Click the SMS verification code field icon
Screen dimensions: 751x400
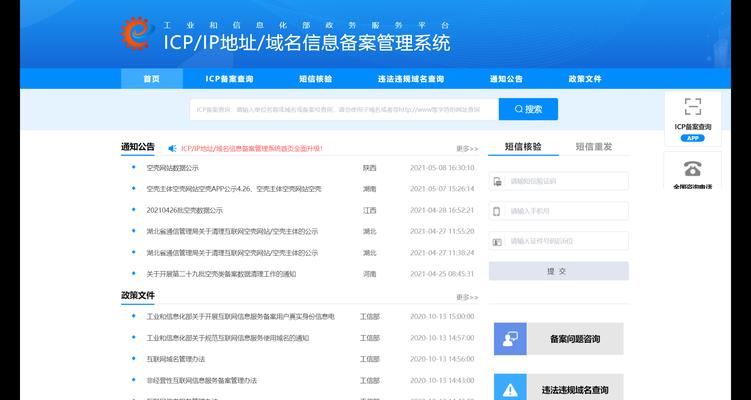tap(498, 182)
